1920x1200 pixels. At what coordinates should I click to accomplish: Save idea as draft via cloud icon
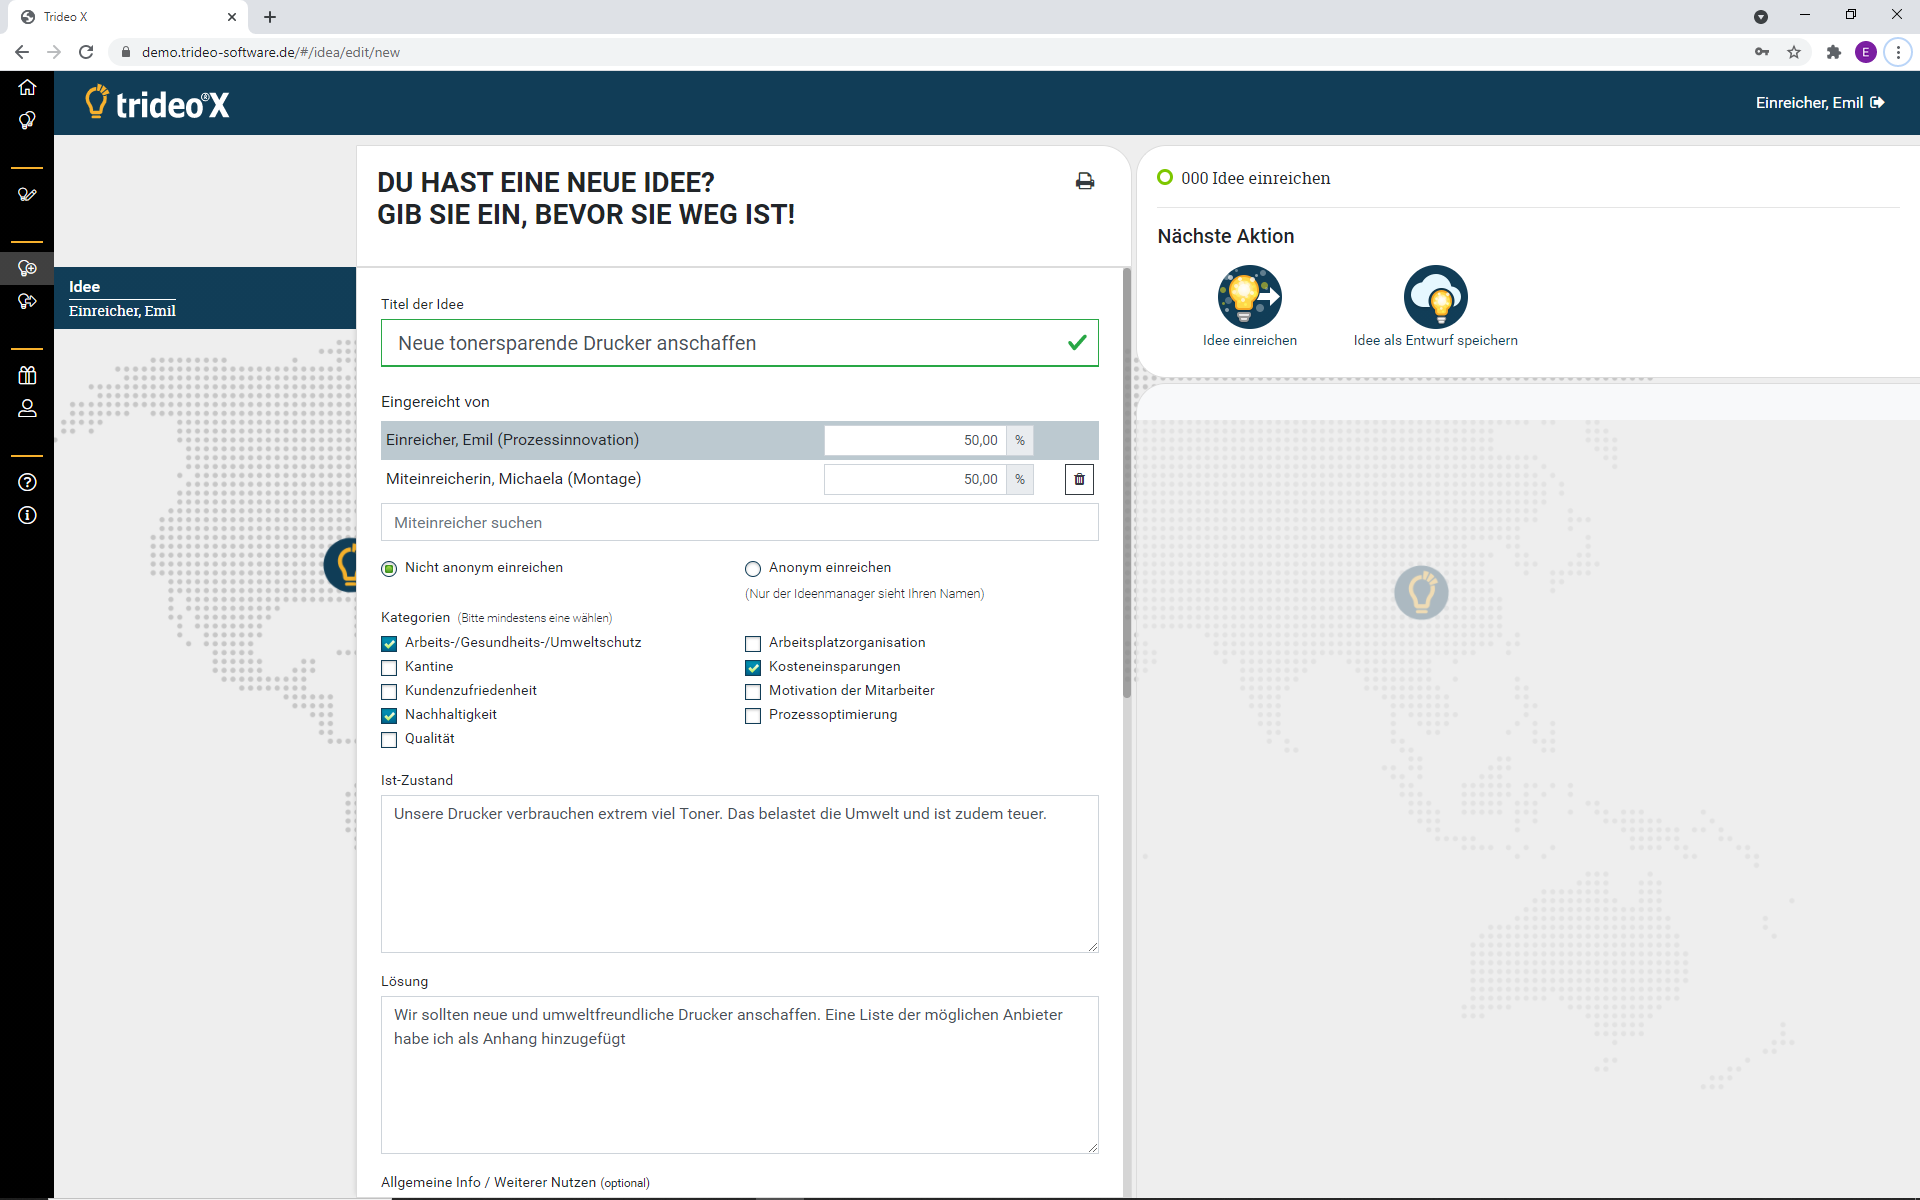1435,297
